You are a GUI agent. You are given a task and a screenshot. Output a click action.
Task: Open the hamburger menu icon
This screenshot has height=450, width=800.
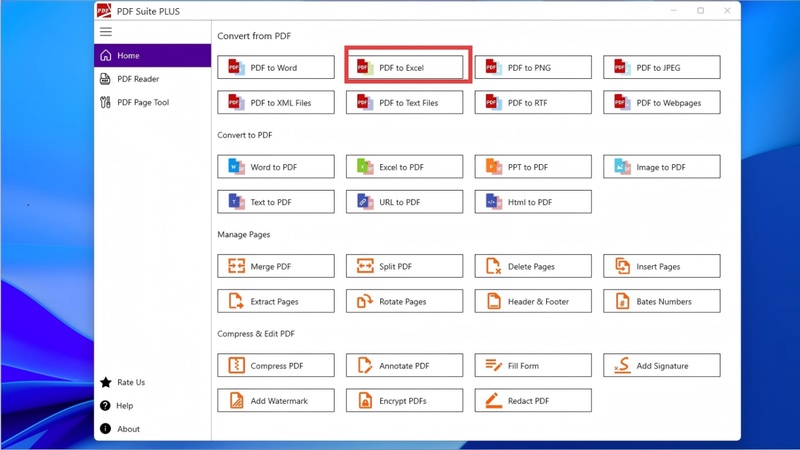click(x=106, y=32)
